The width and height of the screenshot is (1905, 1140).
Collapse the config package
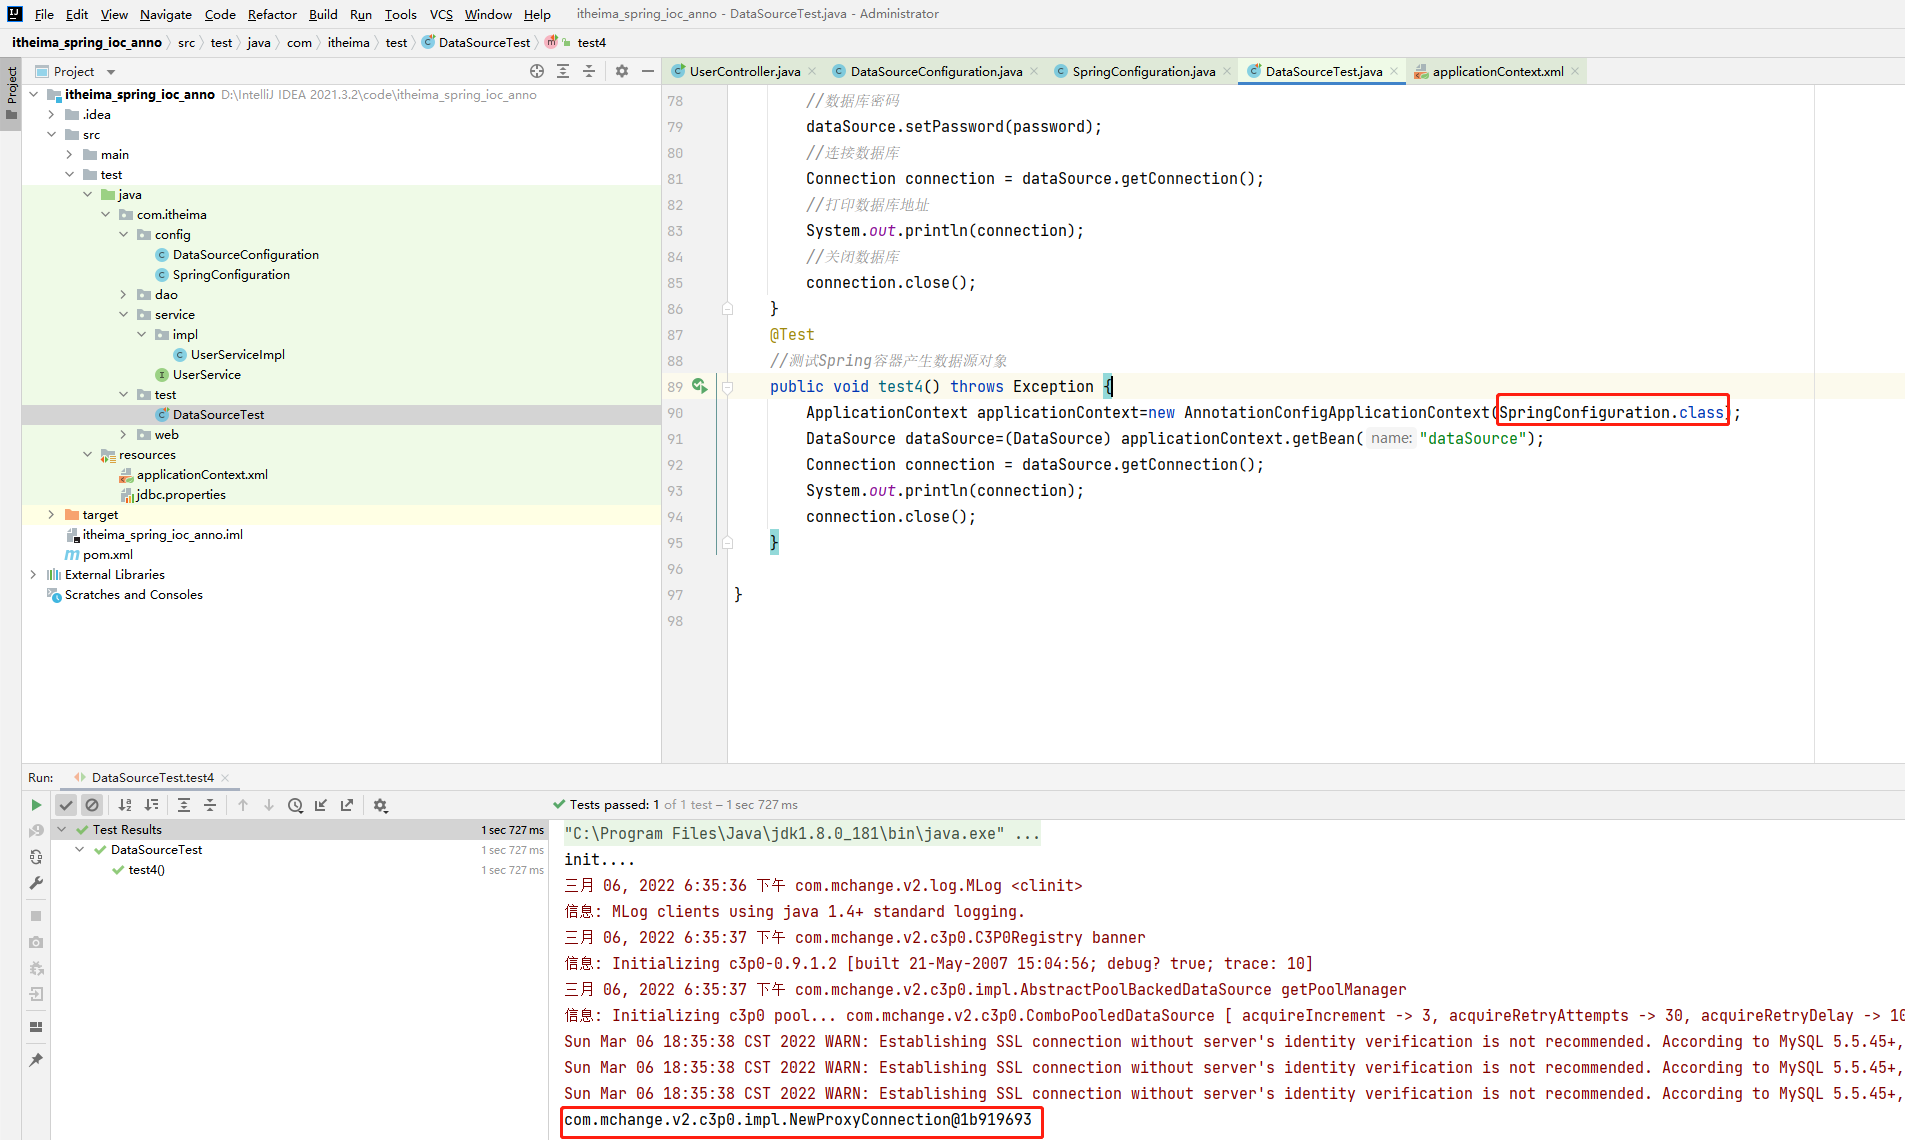[x=124, y=234]
